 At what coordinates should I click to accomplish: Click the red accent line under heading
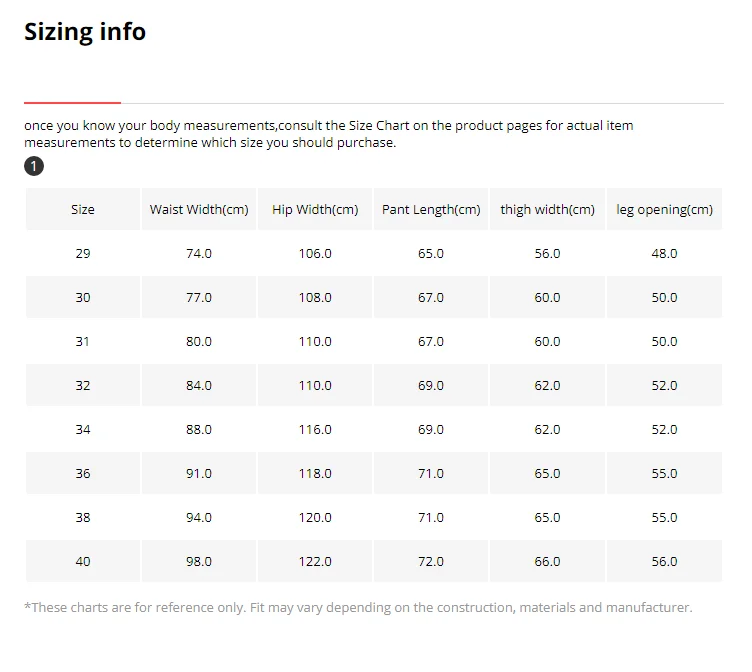pos(72,102)
